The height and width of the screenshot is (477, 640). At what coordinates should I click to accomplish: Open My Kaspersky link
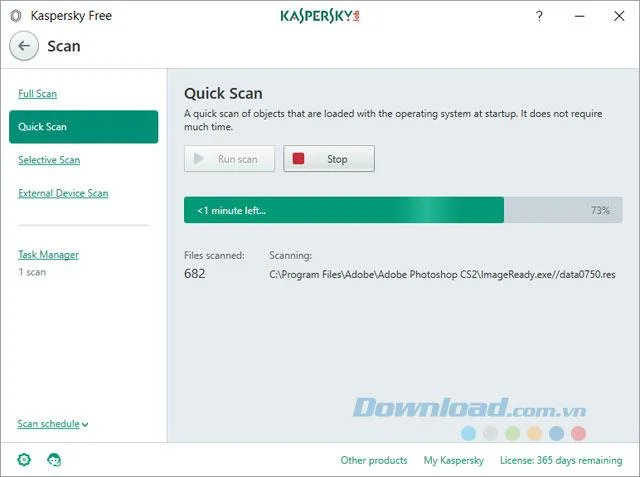click(x=453, y=460)
